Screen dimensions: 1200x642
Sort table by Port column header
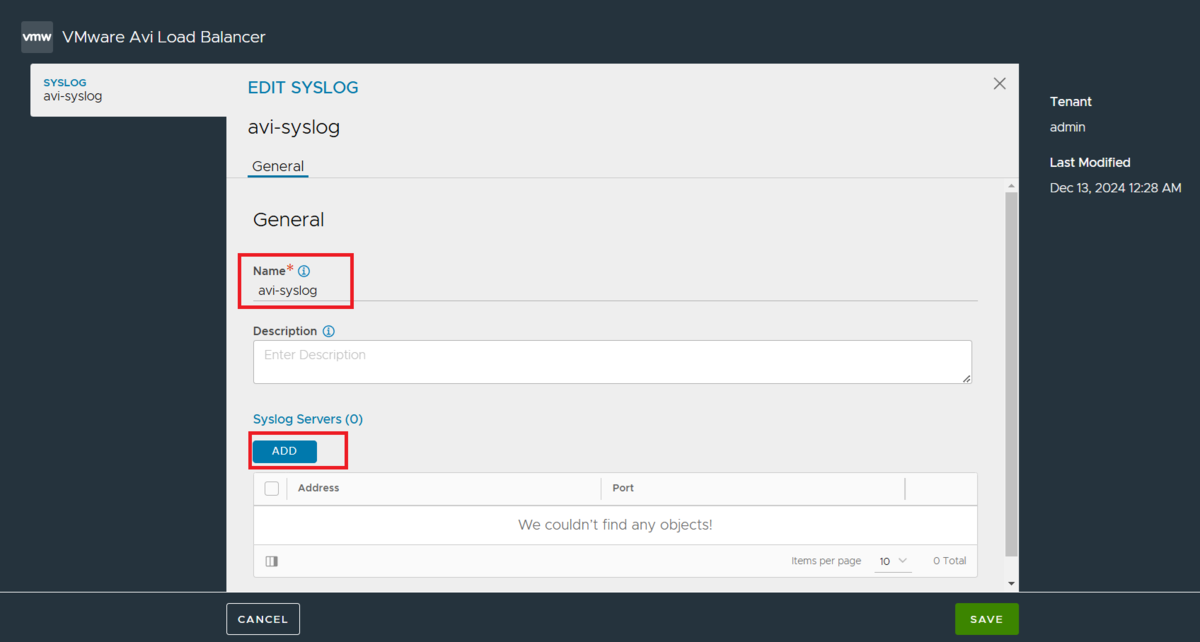[623, 488]
